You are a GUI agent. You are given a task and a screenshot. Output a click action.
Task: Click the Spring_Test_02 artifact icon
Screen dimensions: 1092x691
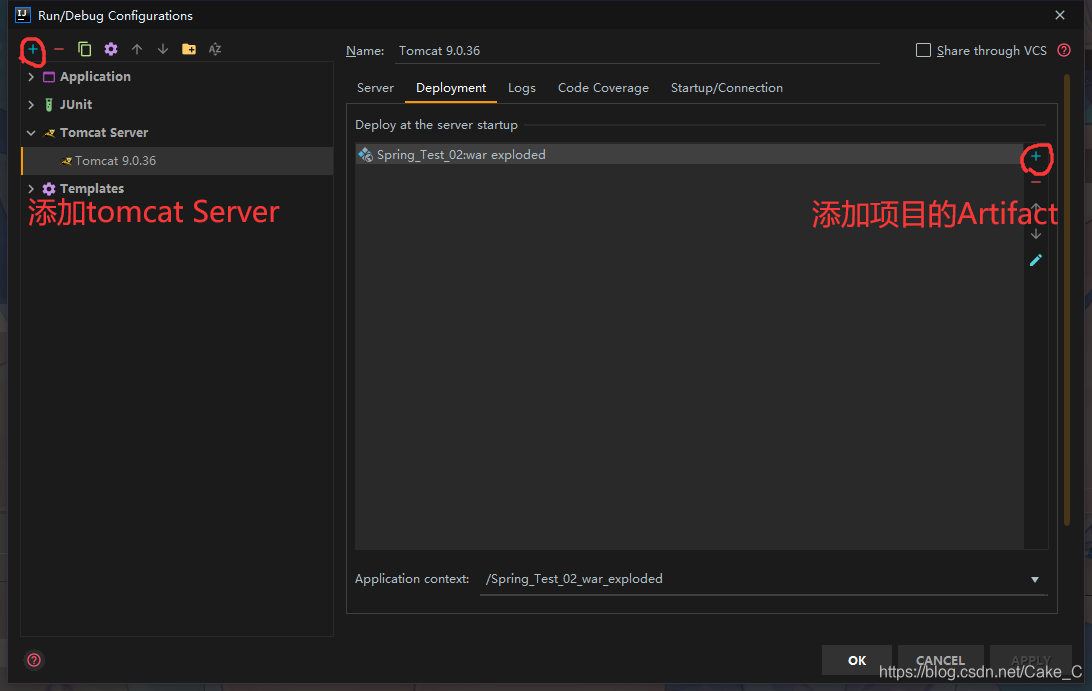coord(366,155)
